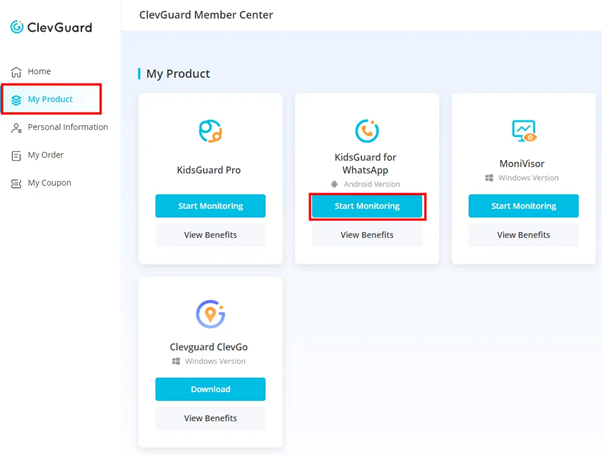The height and width of the screenshot is (456, 602).
Task: Click the Windows icon under MoniVisor
Action: [x=489, y=178]
